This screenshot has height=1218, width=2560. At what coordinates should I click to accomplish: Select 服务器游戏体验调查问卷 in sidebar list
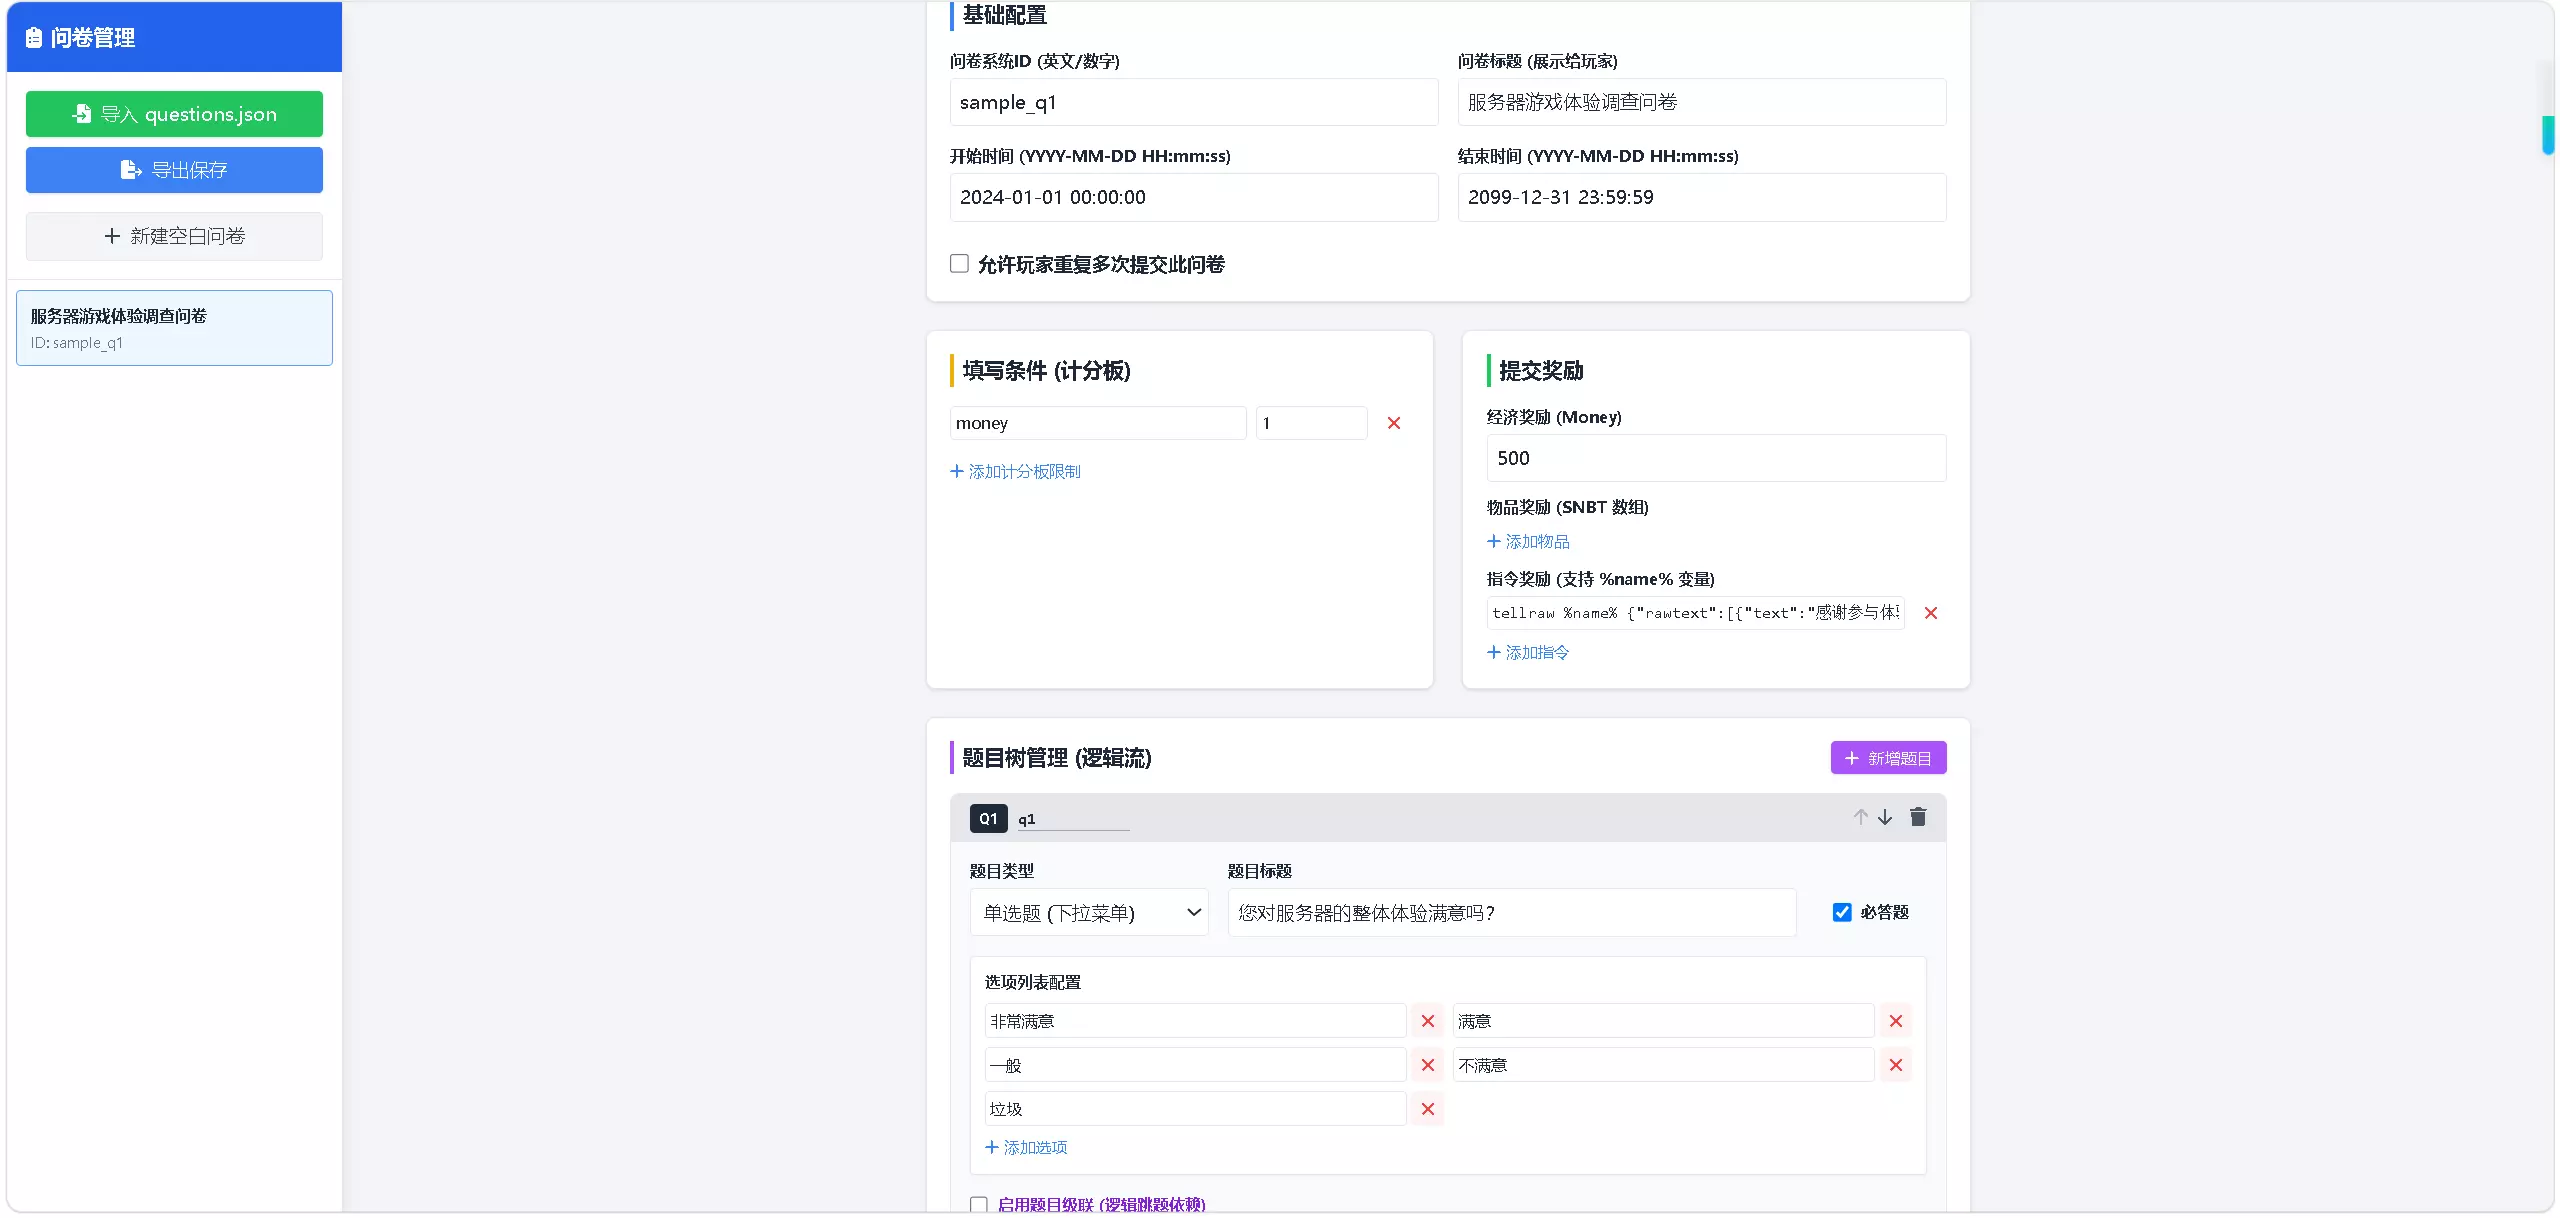click(174, 328)
